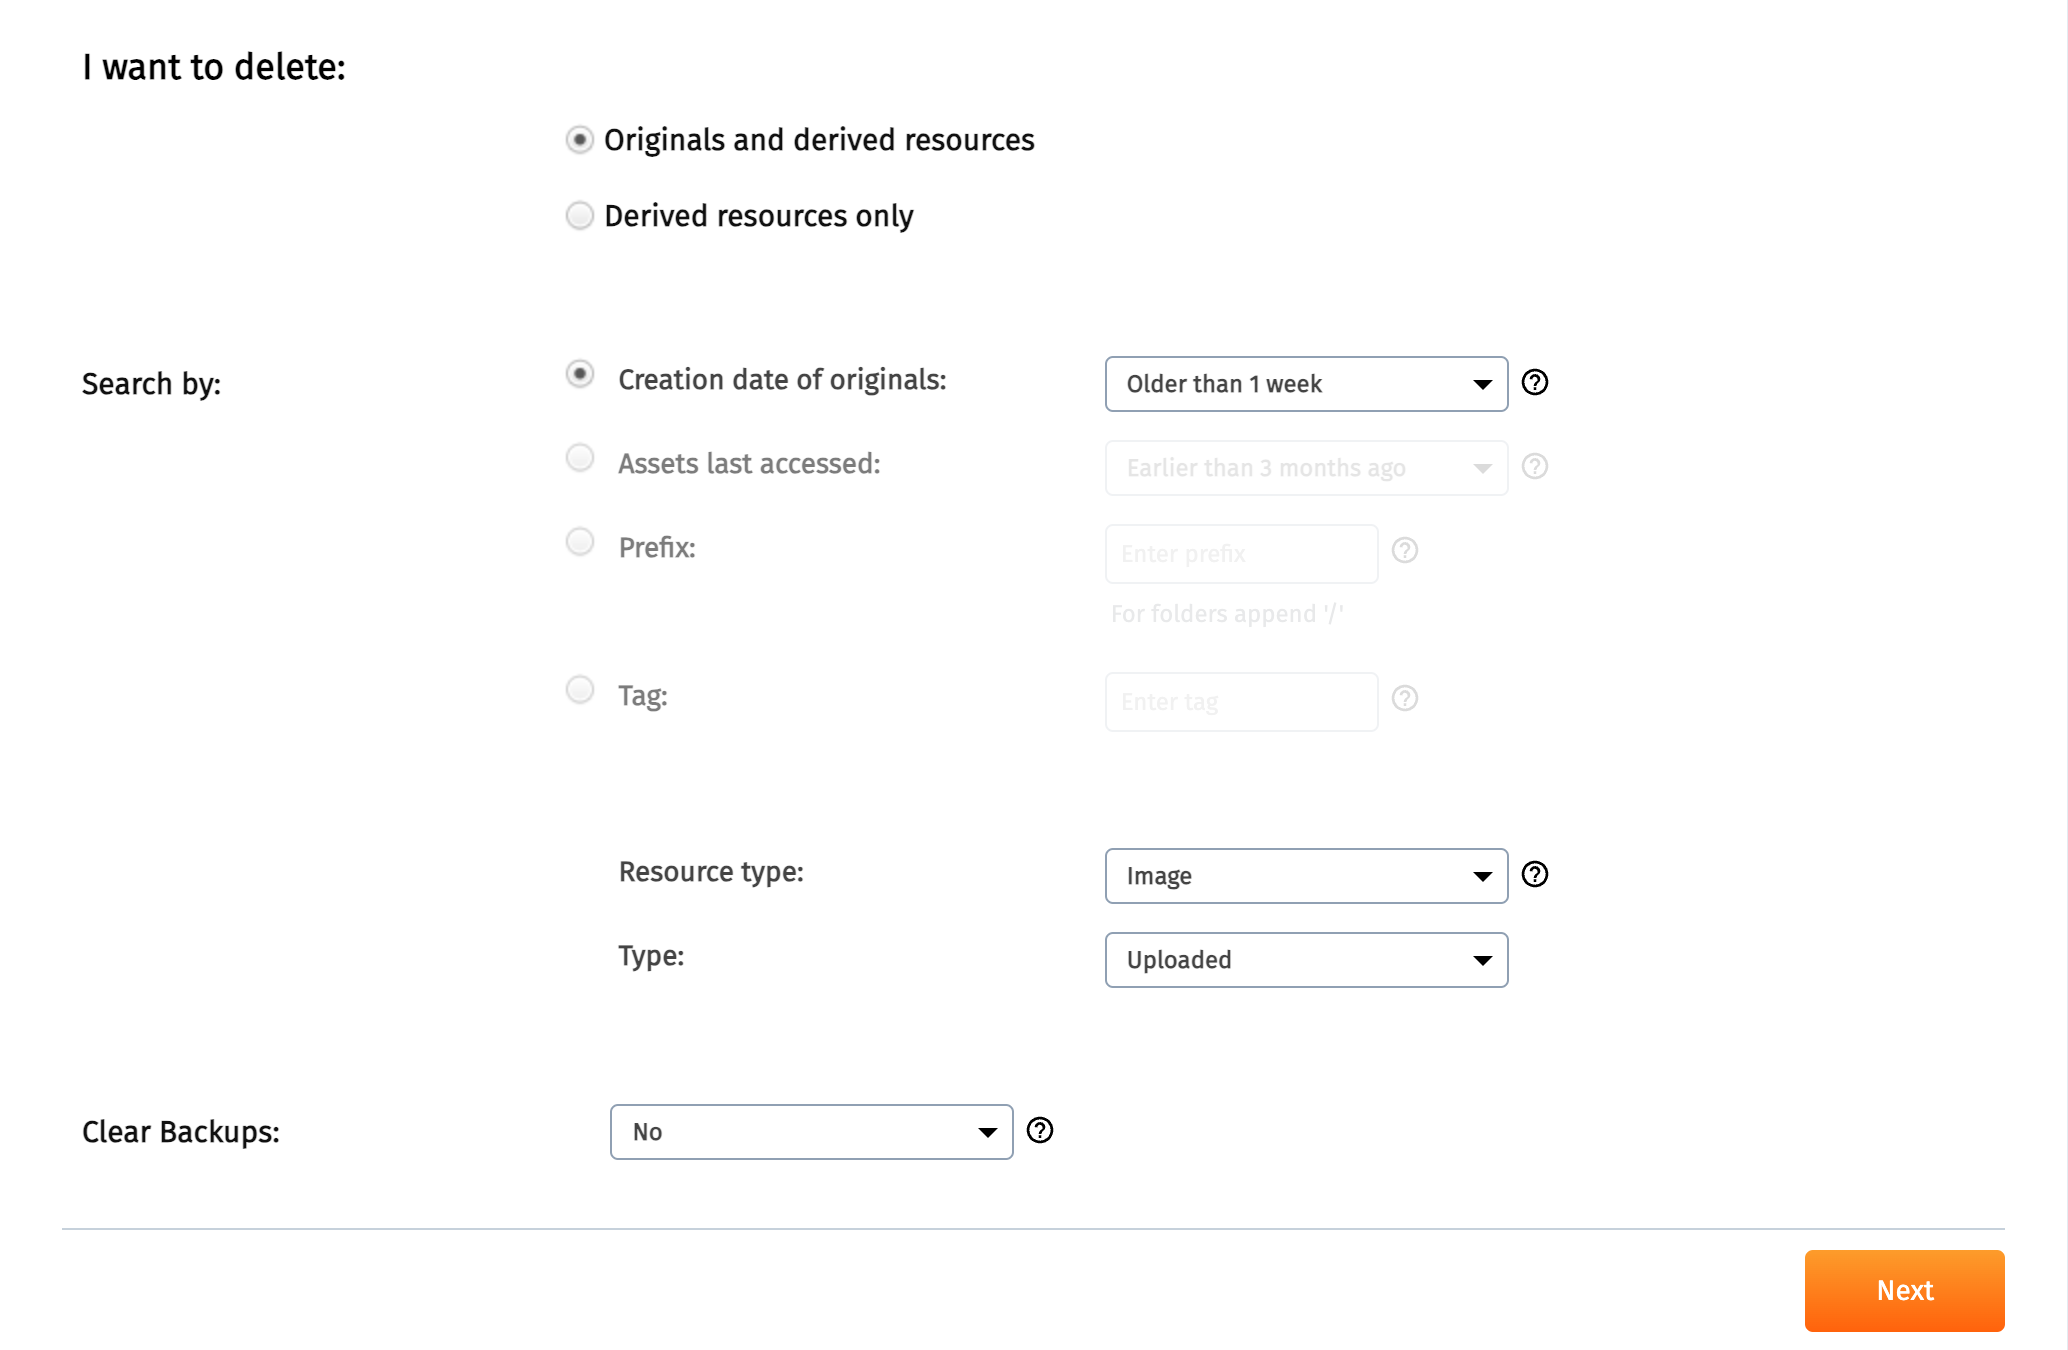Click help icon next to Assets last accessed

pos(1534,467)
